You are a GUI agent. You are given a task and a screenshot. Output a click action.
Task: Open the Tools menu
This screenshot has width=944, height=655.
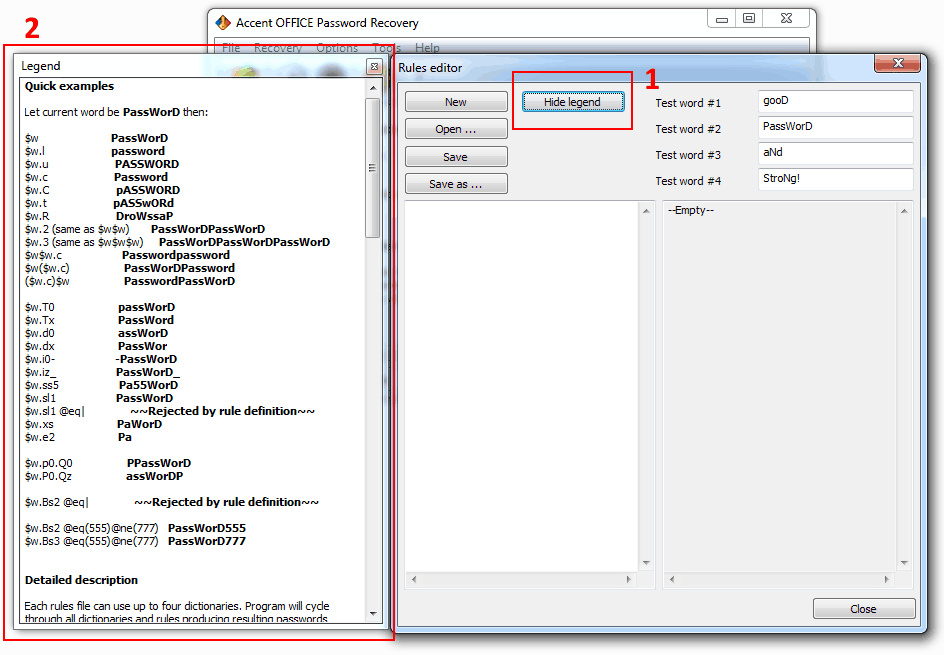(x=386, y=48)
